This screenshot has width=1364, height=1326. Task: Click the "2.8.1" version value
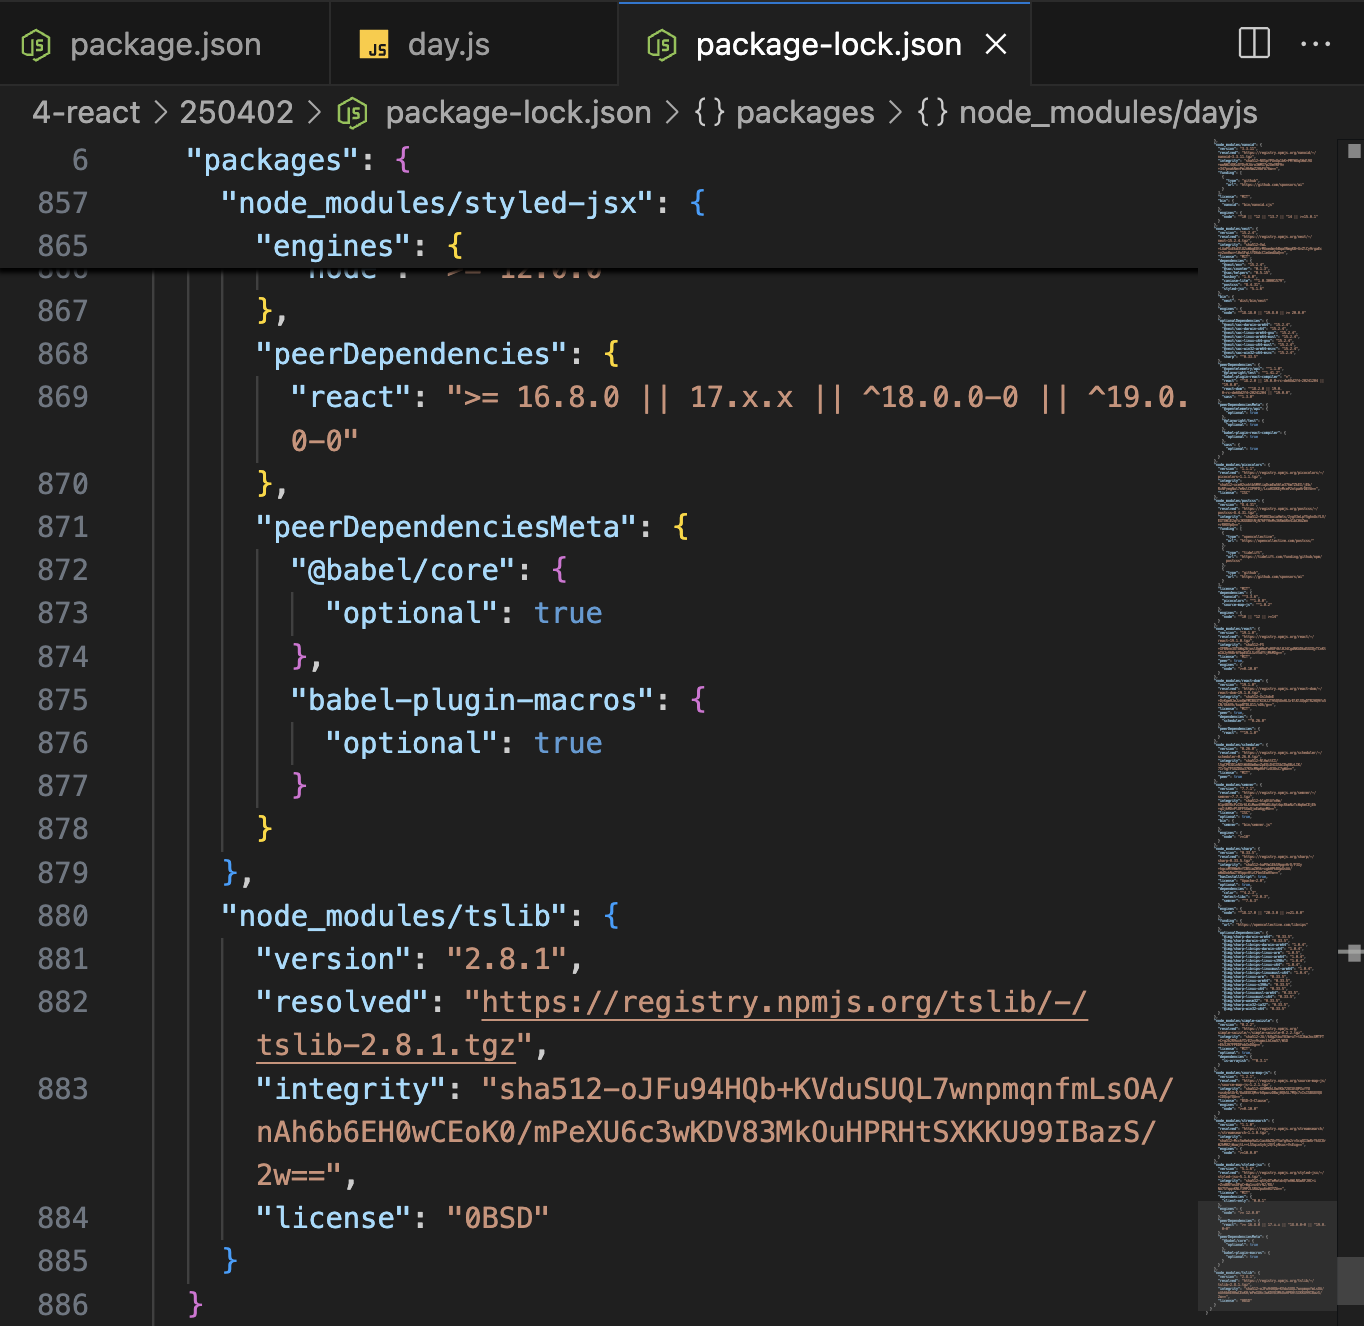[507, 959]
